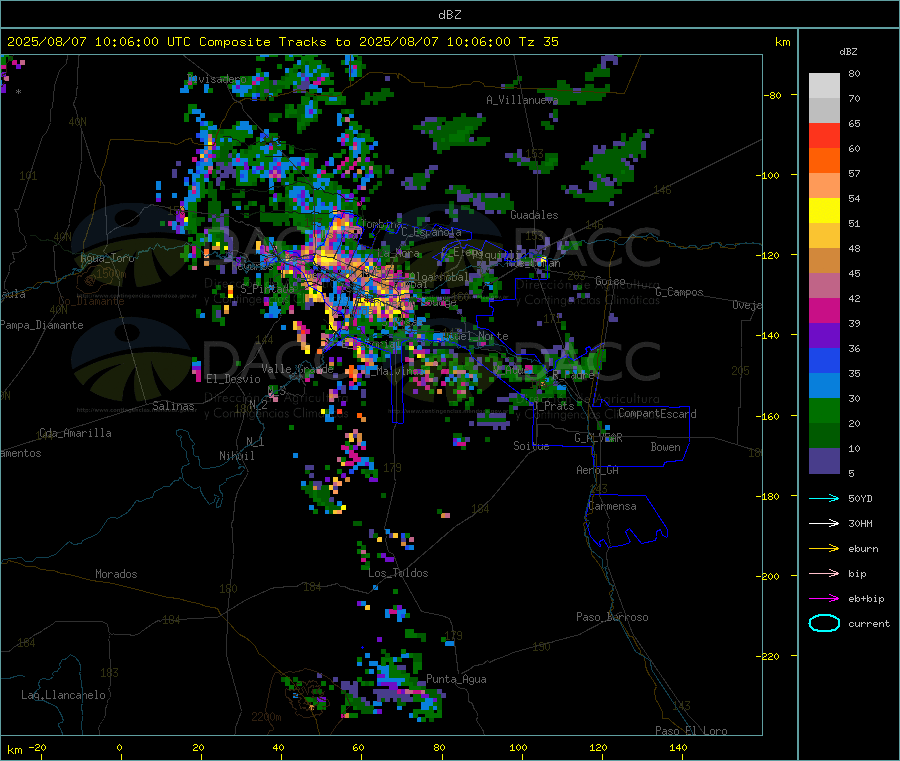Click the Salinas map label
900x761 pixels.
[173, 406]
